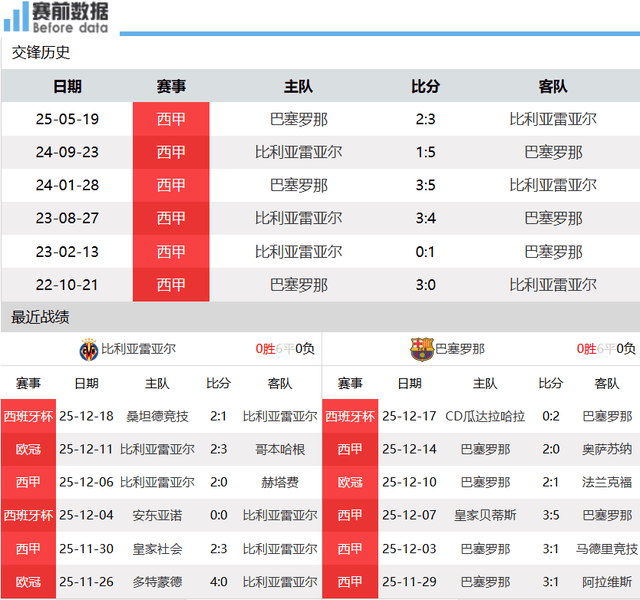Image resolution: width=640 pixels, height=600 pixels.
Task: Click the Villarreal club crest icon
Action: [88, 349]
